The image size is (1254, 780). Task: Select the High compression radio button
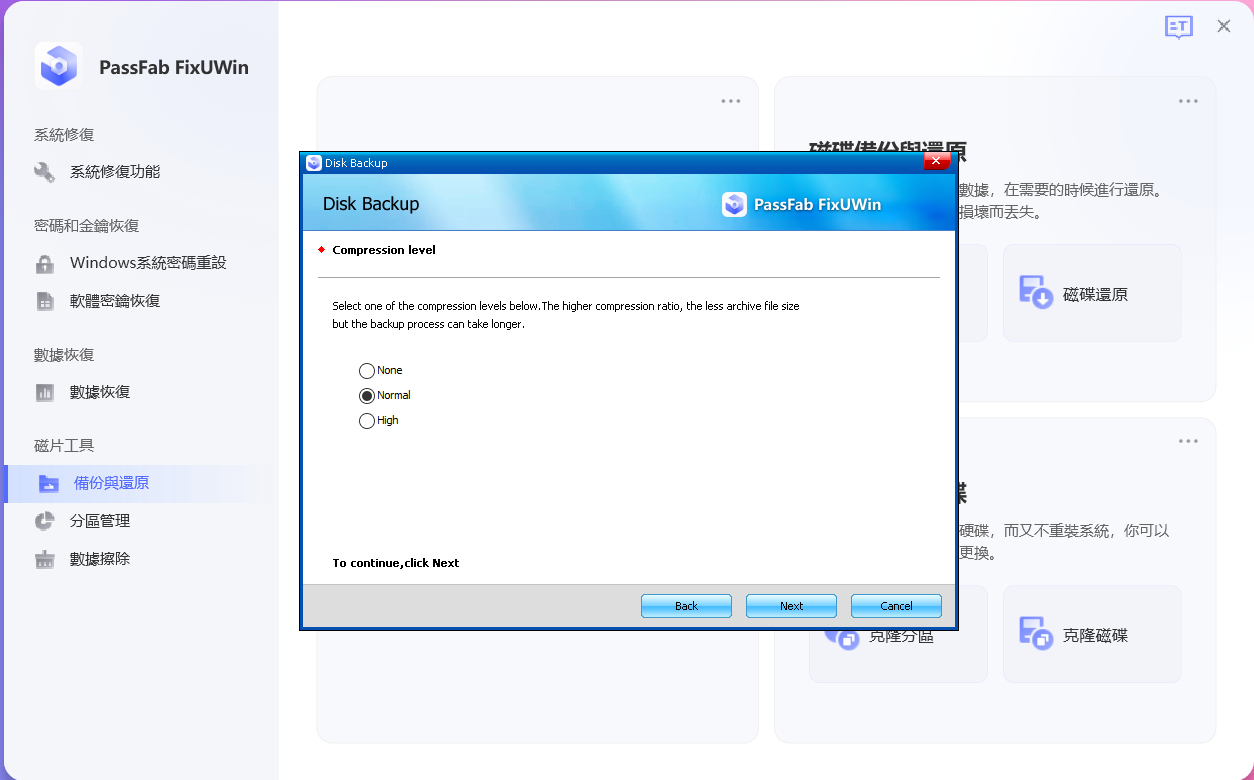point(367,420)
